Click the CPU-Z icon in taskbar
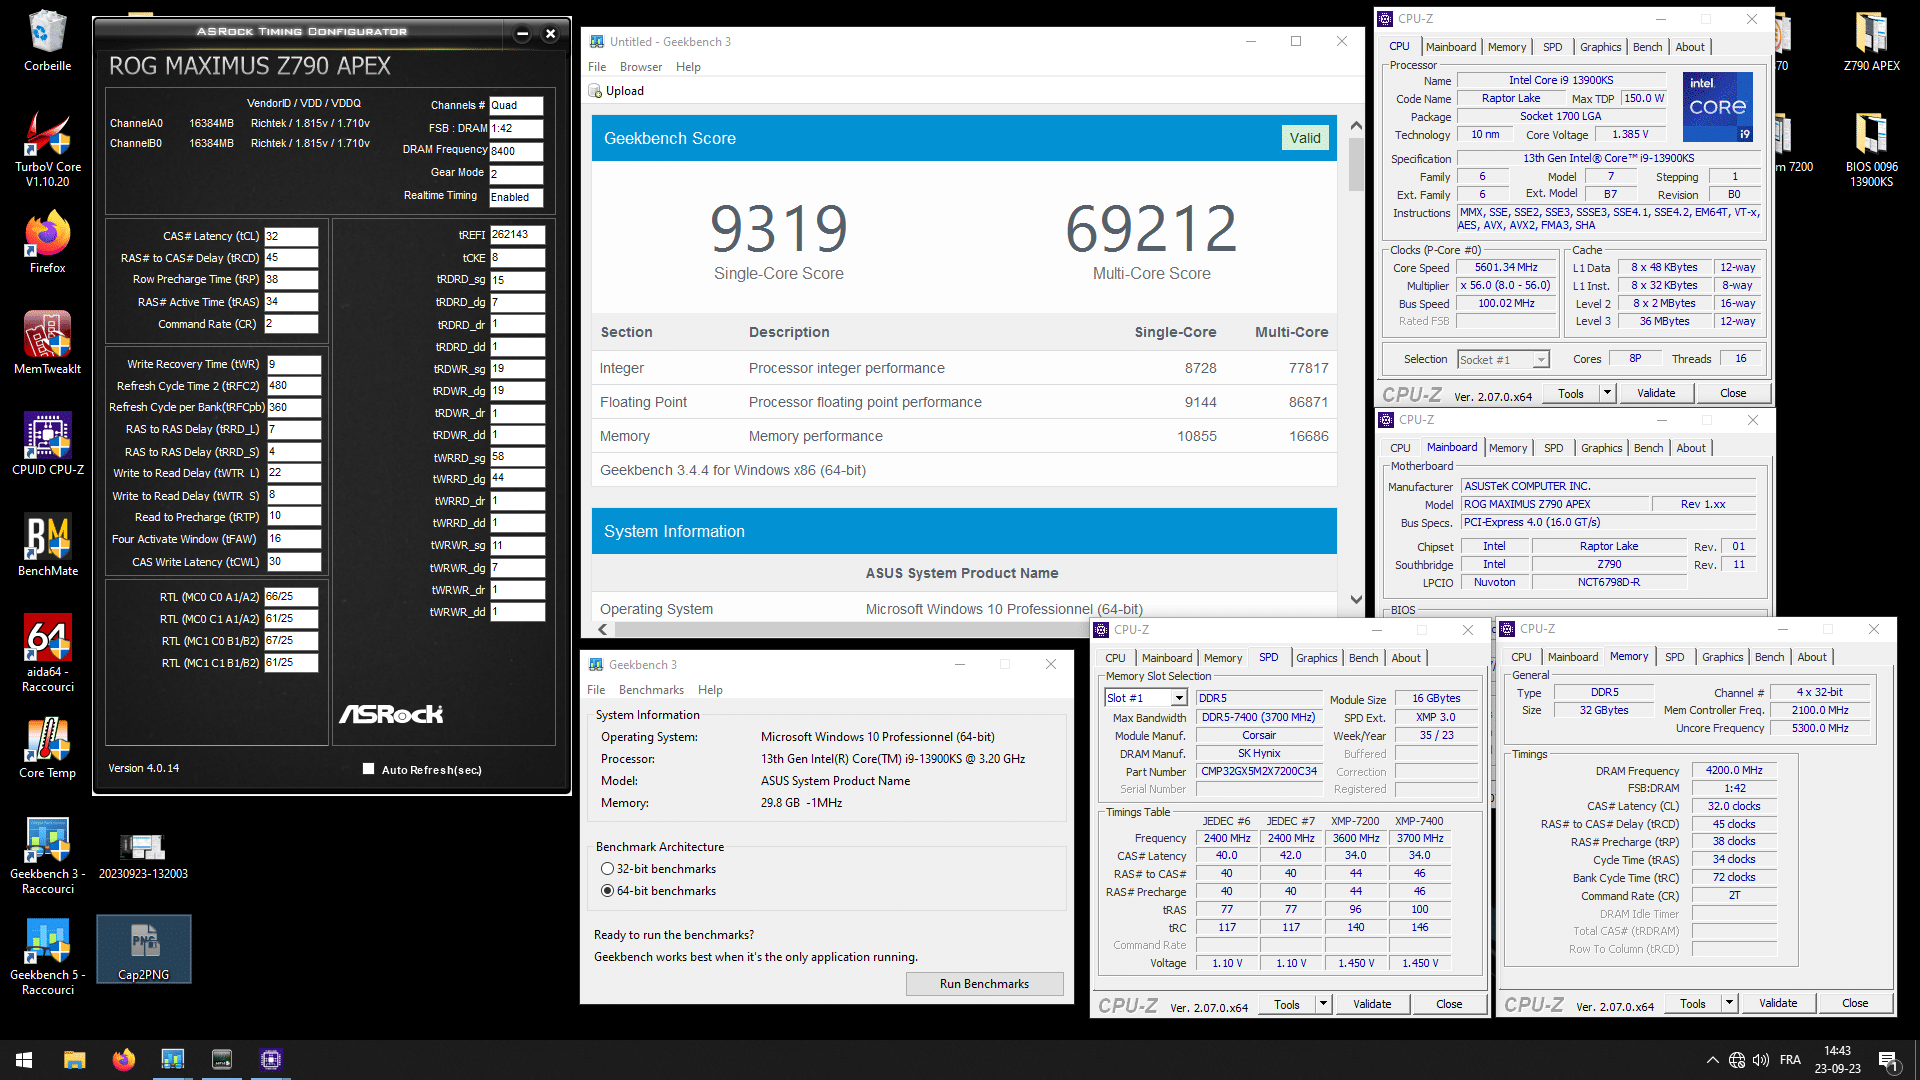Viewport: 1920px width, 1080px height. click(271, 1060)
